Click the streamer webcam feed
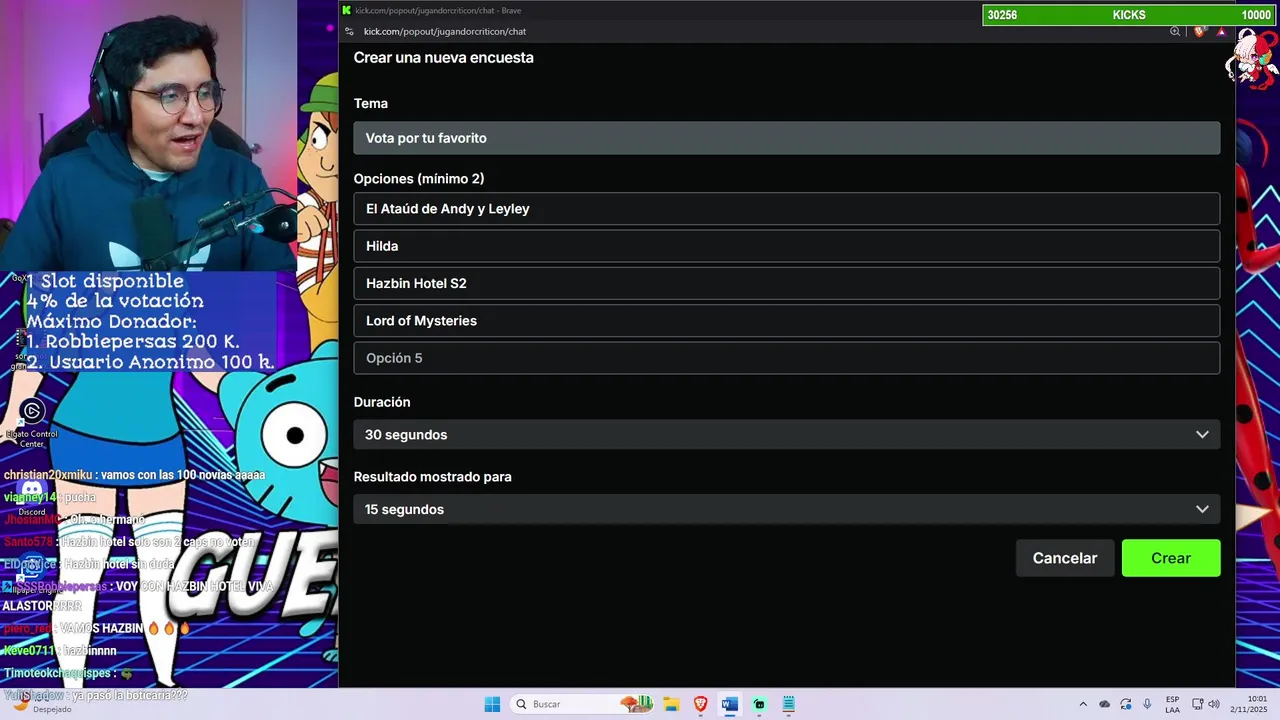The height and width of the screenshot is (720, 1280). click(148, 135)
